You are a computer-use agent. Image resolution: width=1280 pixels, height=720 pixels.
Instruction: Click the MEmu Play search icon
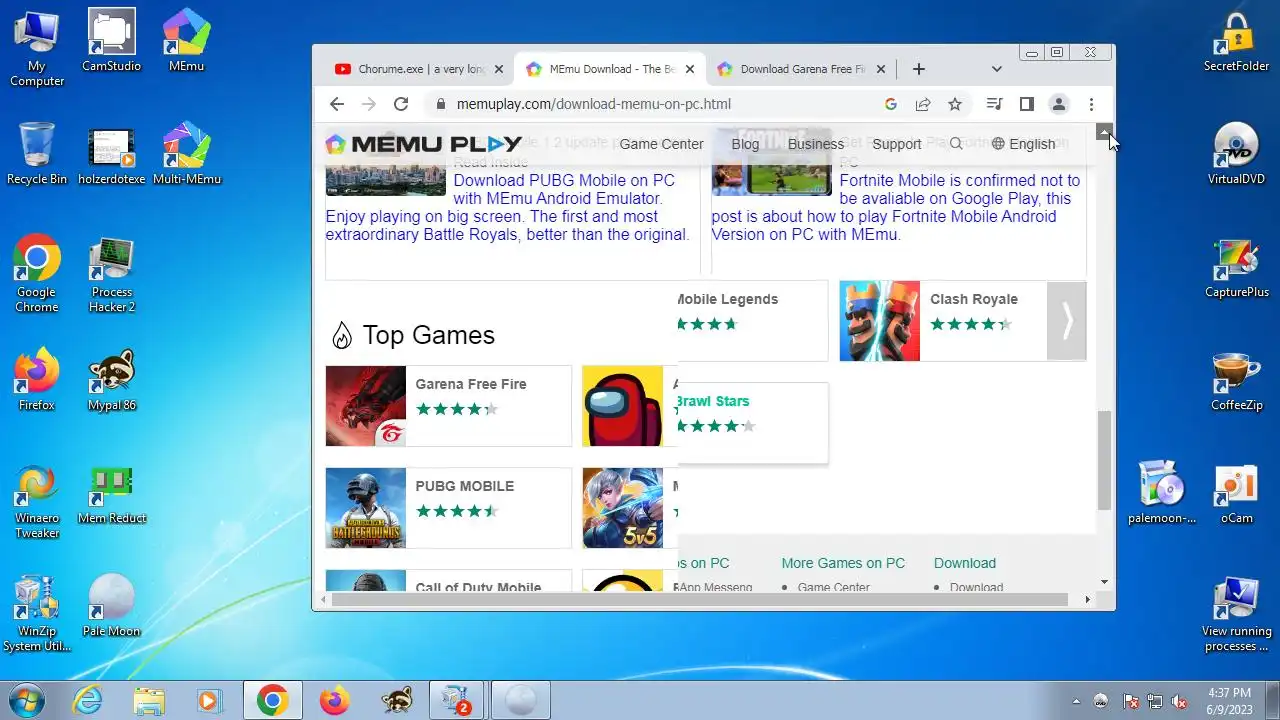click(x=956, y=144)
